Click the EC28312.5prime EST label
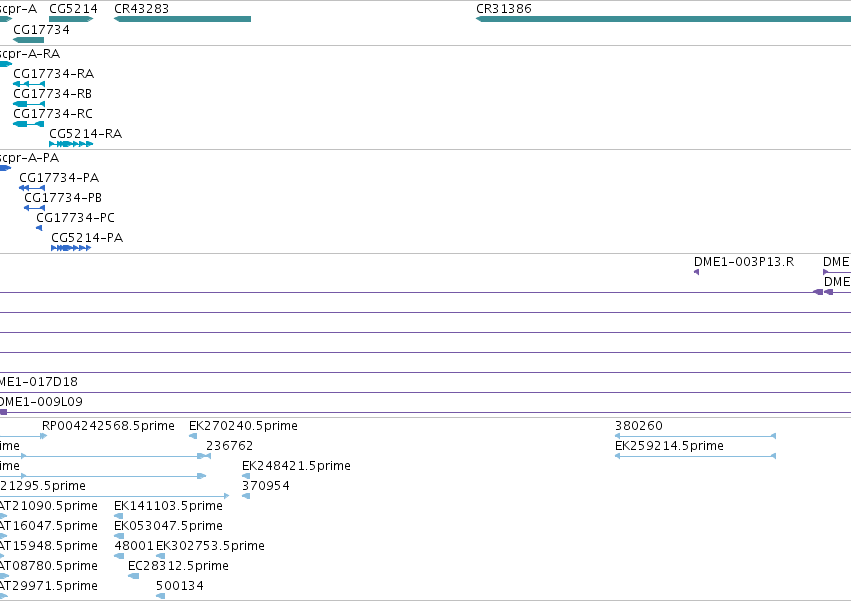The width and height of the screenshot is (851, 601). click(178, 566)
